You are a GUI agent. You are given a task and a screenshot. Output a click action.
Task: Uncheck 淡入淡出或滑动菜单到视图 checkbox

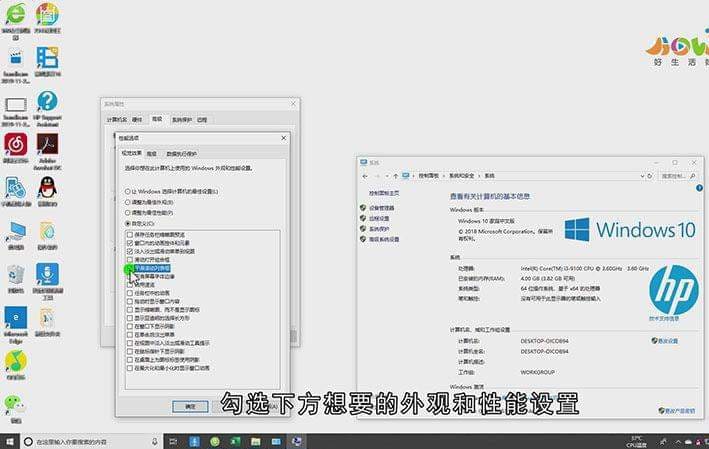[x=130, y=251]
